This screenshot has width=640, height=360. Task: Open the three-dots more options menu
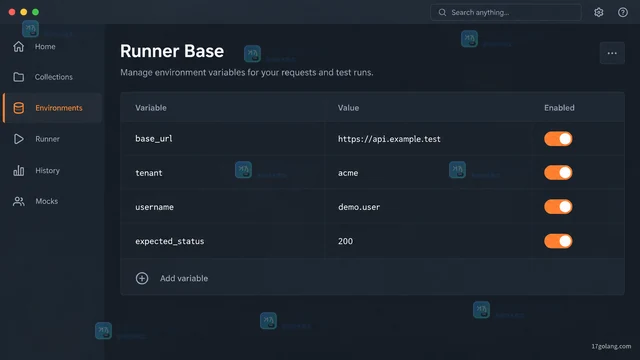612,53
